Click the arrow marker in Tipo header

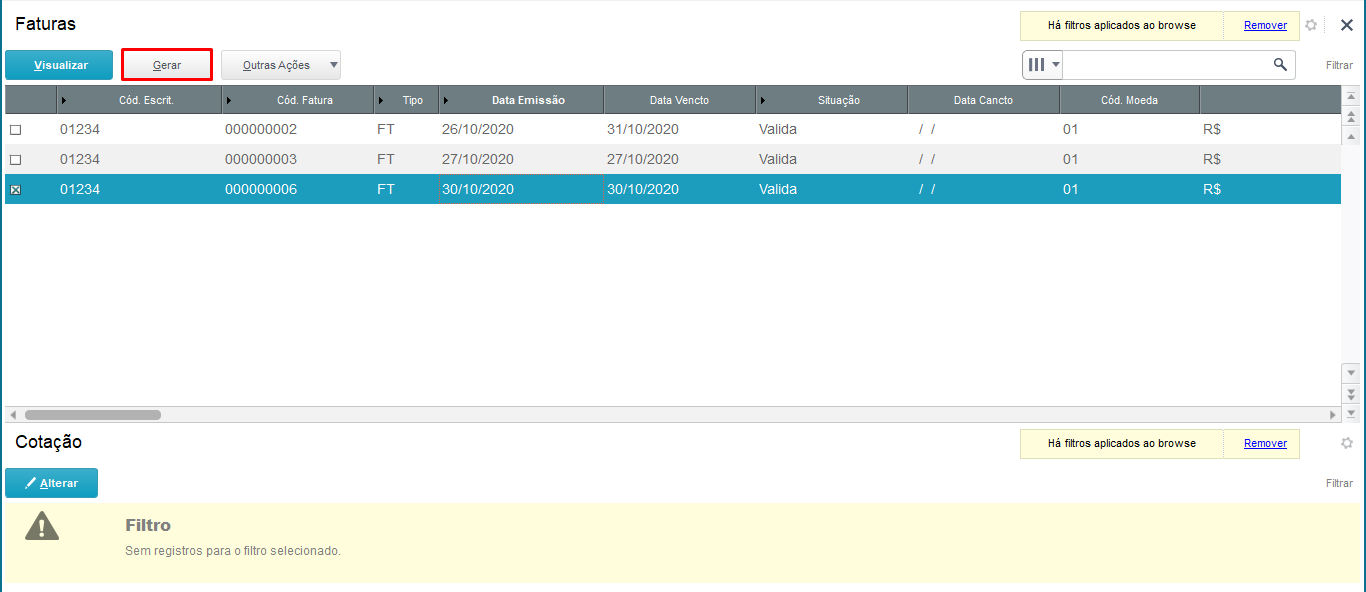click(382, 101)
